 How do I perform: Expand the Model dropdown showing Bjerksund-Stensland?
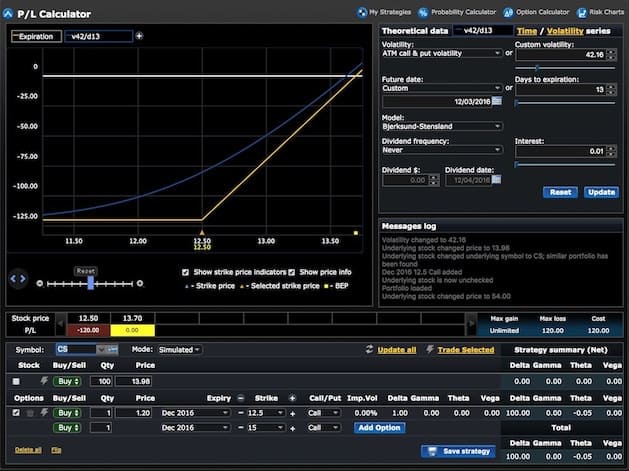coord(441,126)
